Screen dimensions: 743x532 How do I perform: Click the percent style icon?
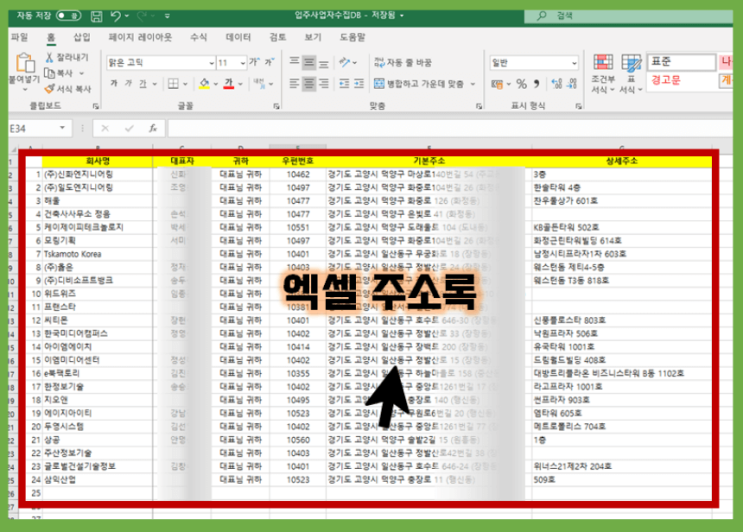pos(522,84)
